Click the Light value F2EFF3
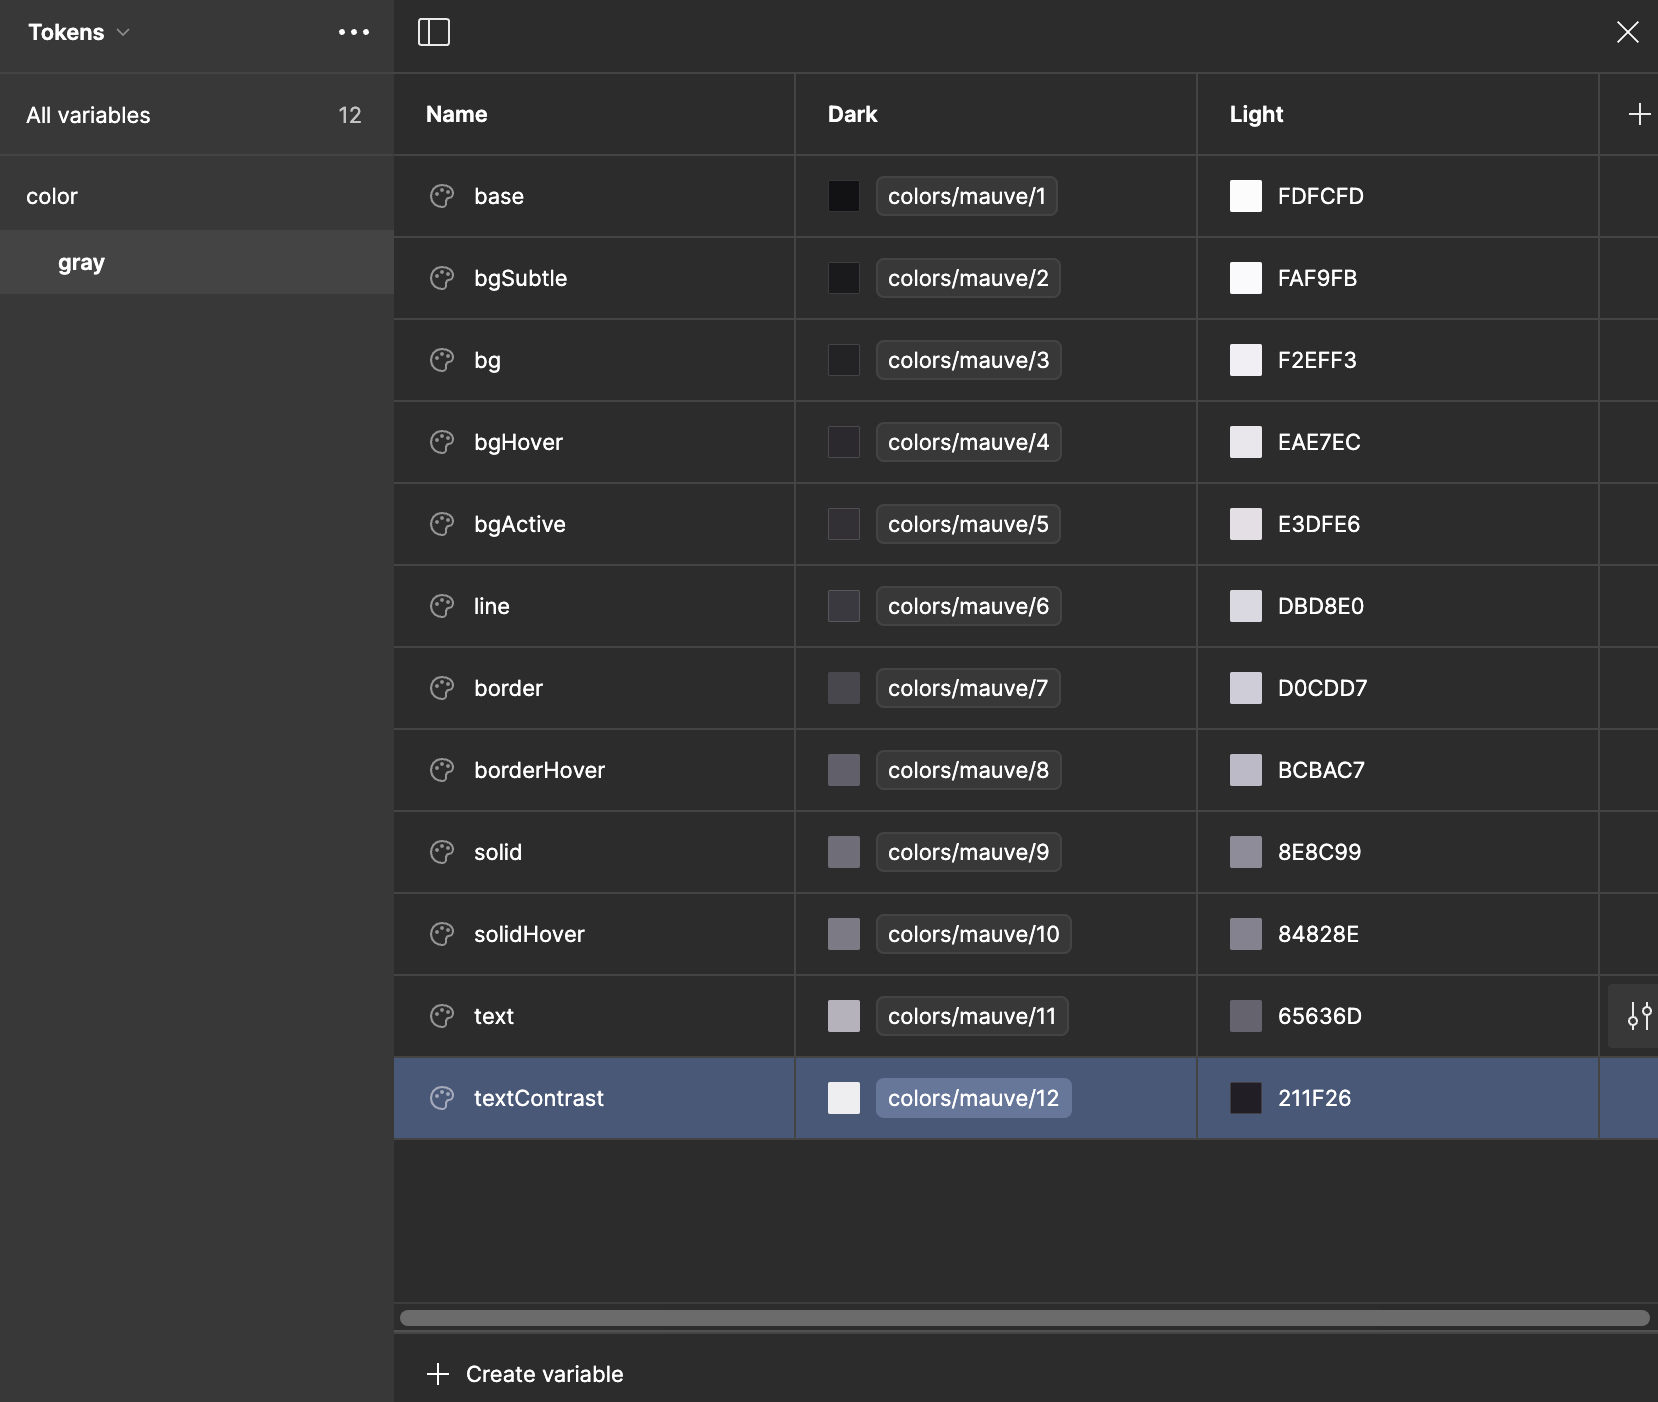Viewport: 1658px width, 1402px height. [1318, 360]
